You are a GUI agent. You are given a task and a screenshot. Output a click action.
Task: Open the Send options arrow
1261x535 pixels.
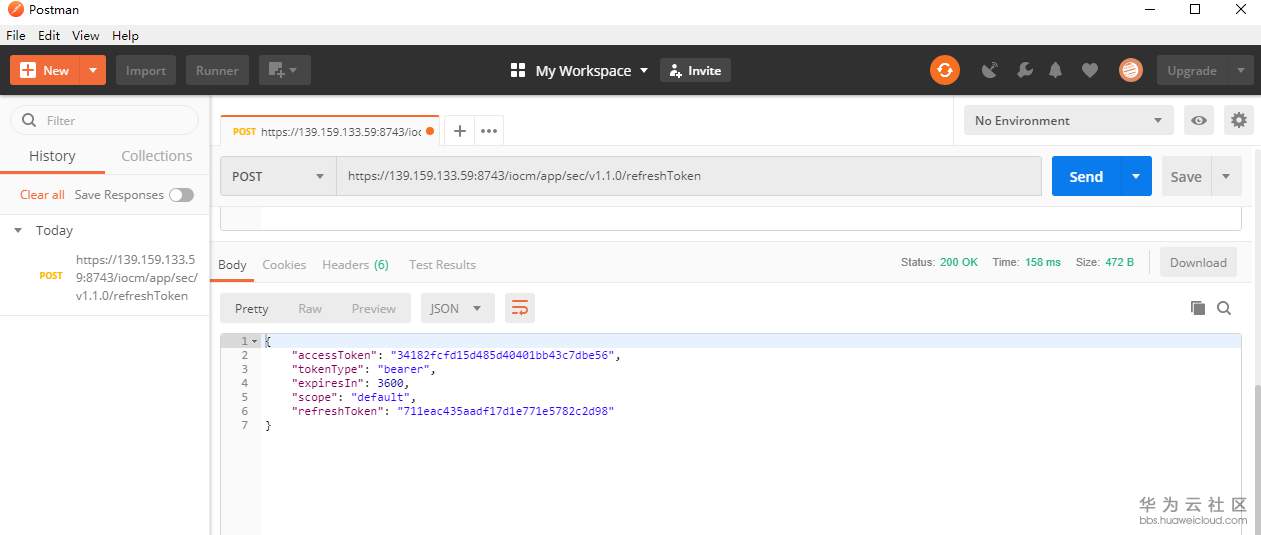(1136, 176)
